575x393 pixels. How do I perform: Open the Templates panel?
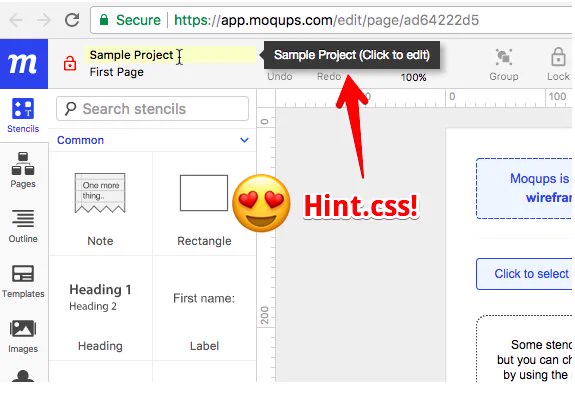click(23, 281)
